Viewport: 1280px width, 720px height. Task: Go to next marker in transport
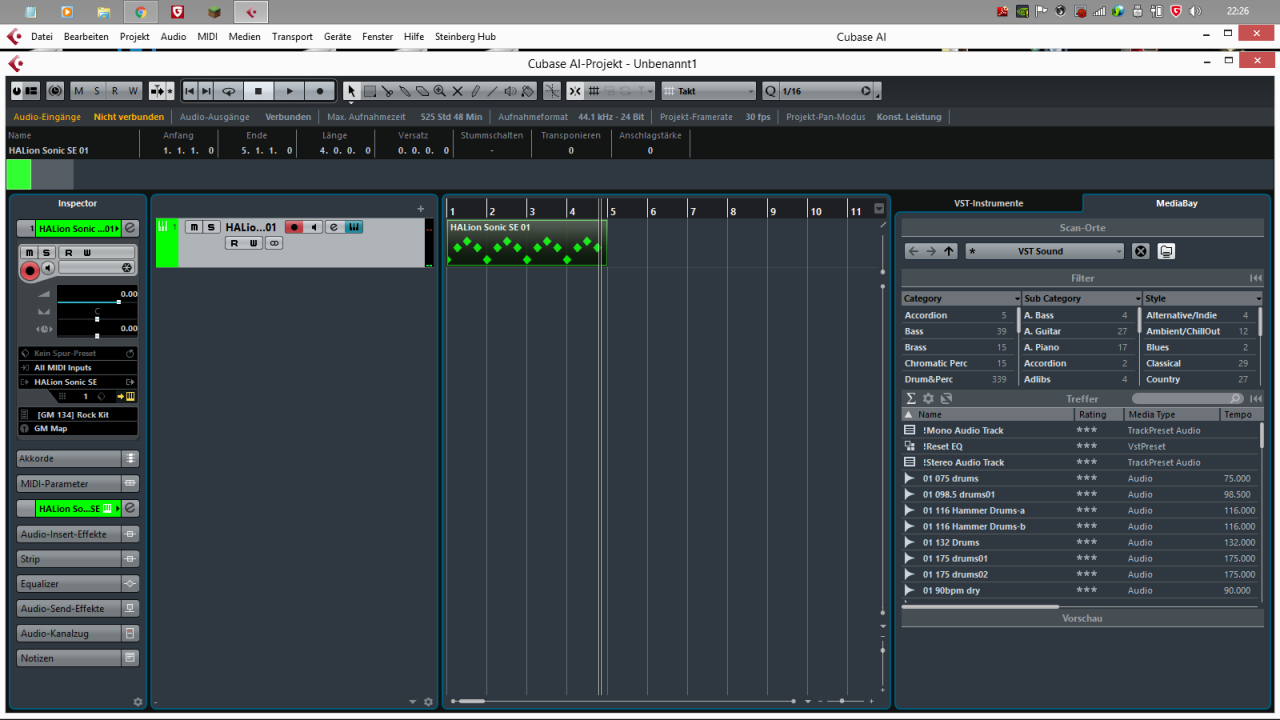click(x=206, y=91)
